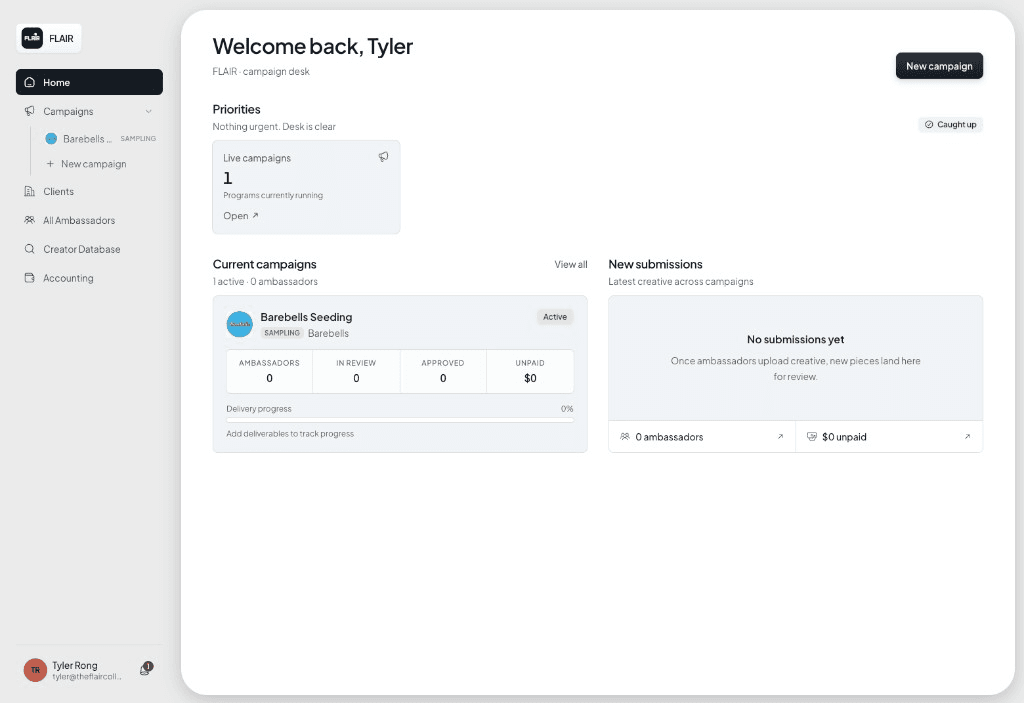Open Clients via its building icon
Viewport: 1024px width, 703px height.
coord(29,191)
